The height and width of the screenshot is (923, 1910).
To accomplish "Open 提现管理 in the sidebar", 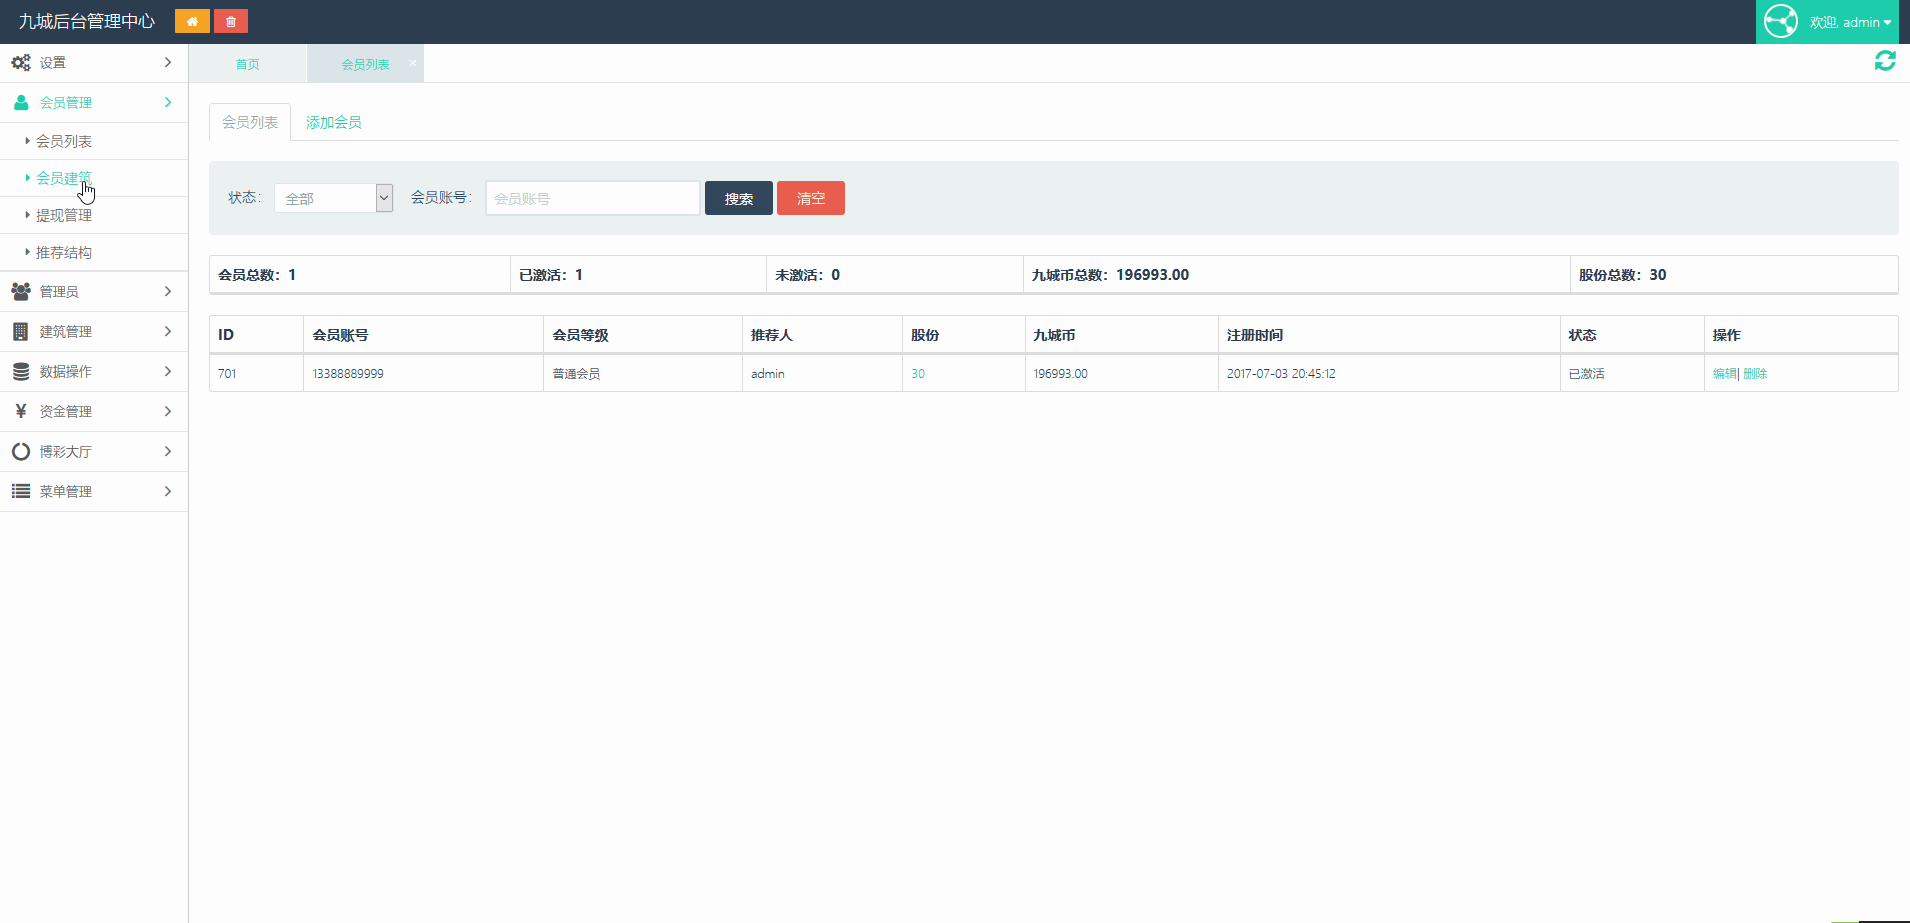I will click(x=64, y=215).
